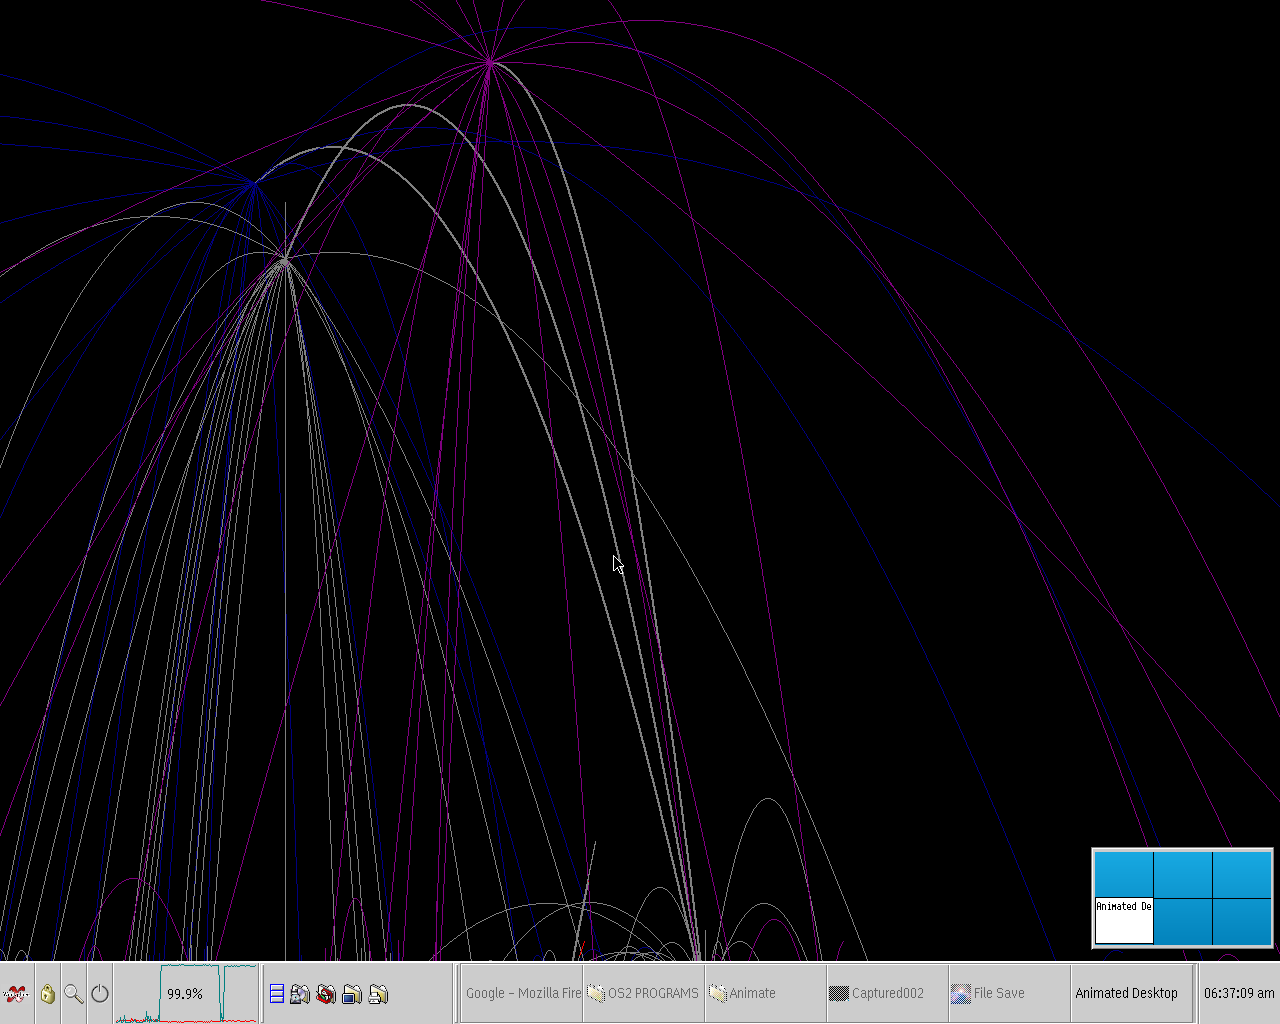Click the padlock lockup icon
This screenshot has width=1280, height=1024.
(48, 994)
